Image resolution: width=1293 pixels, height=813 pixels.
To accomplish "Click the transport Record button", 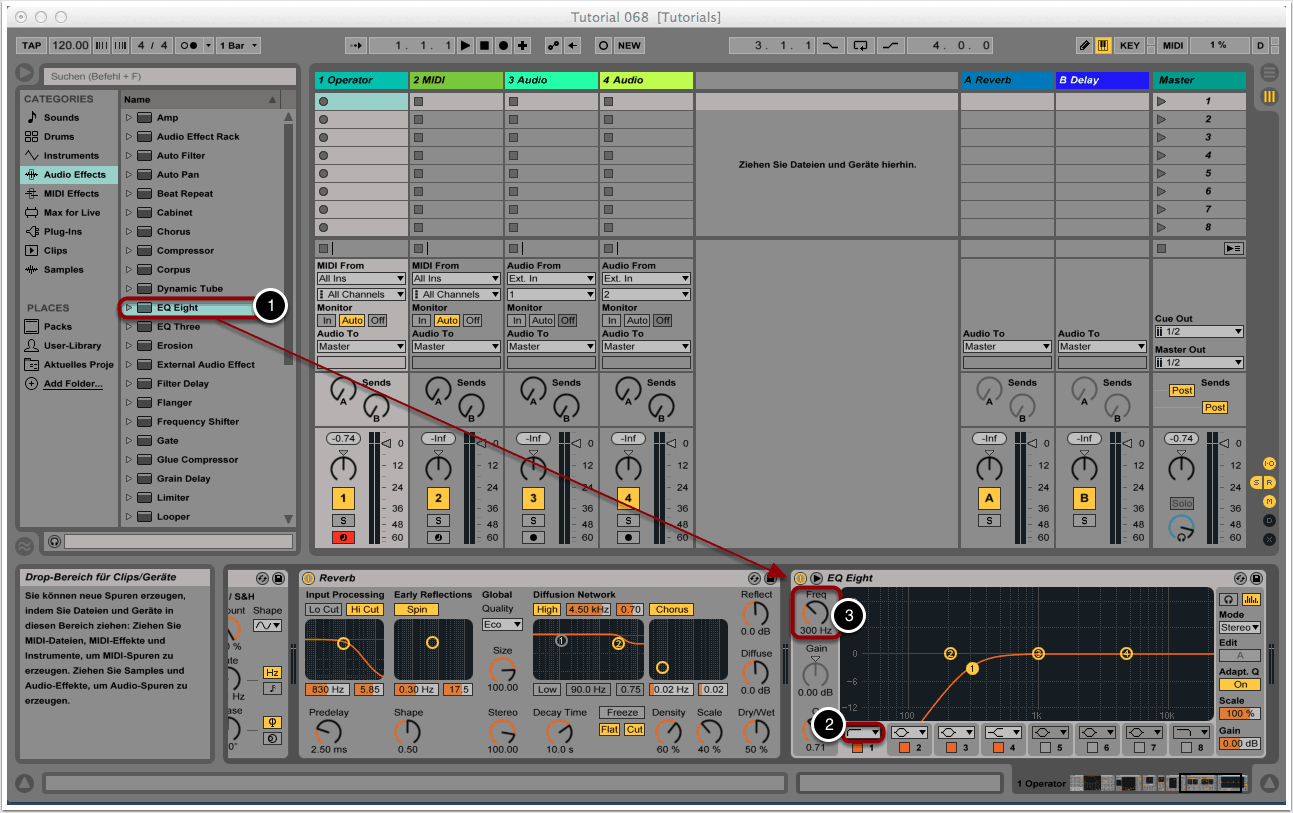I will [x=503, y=46].
